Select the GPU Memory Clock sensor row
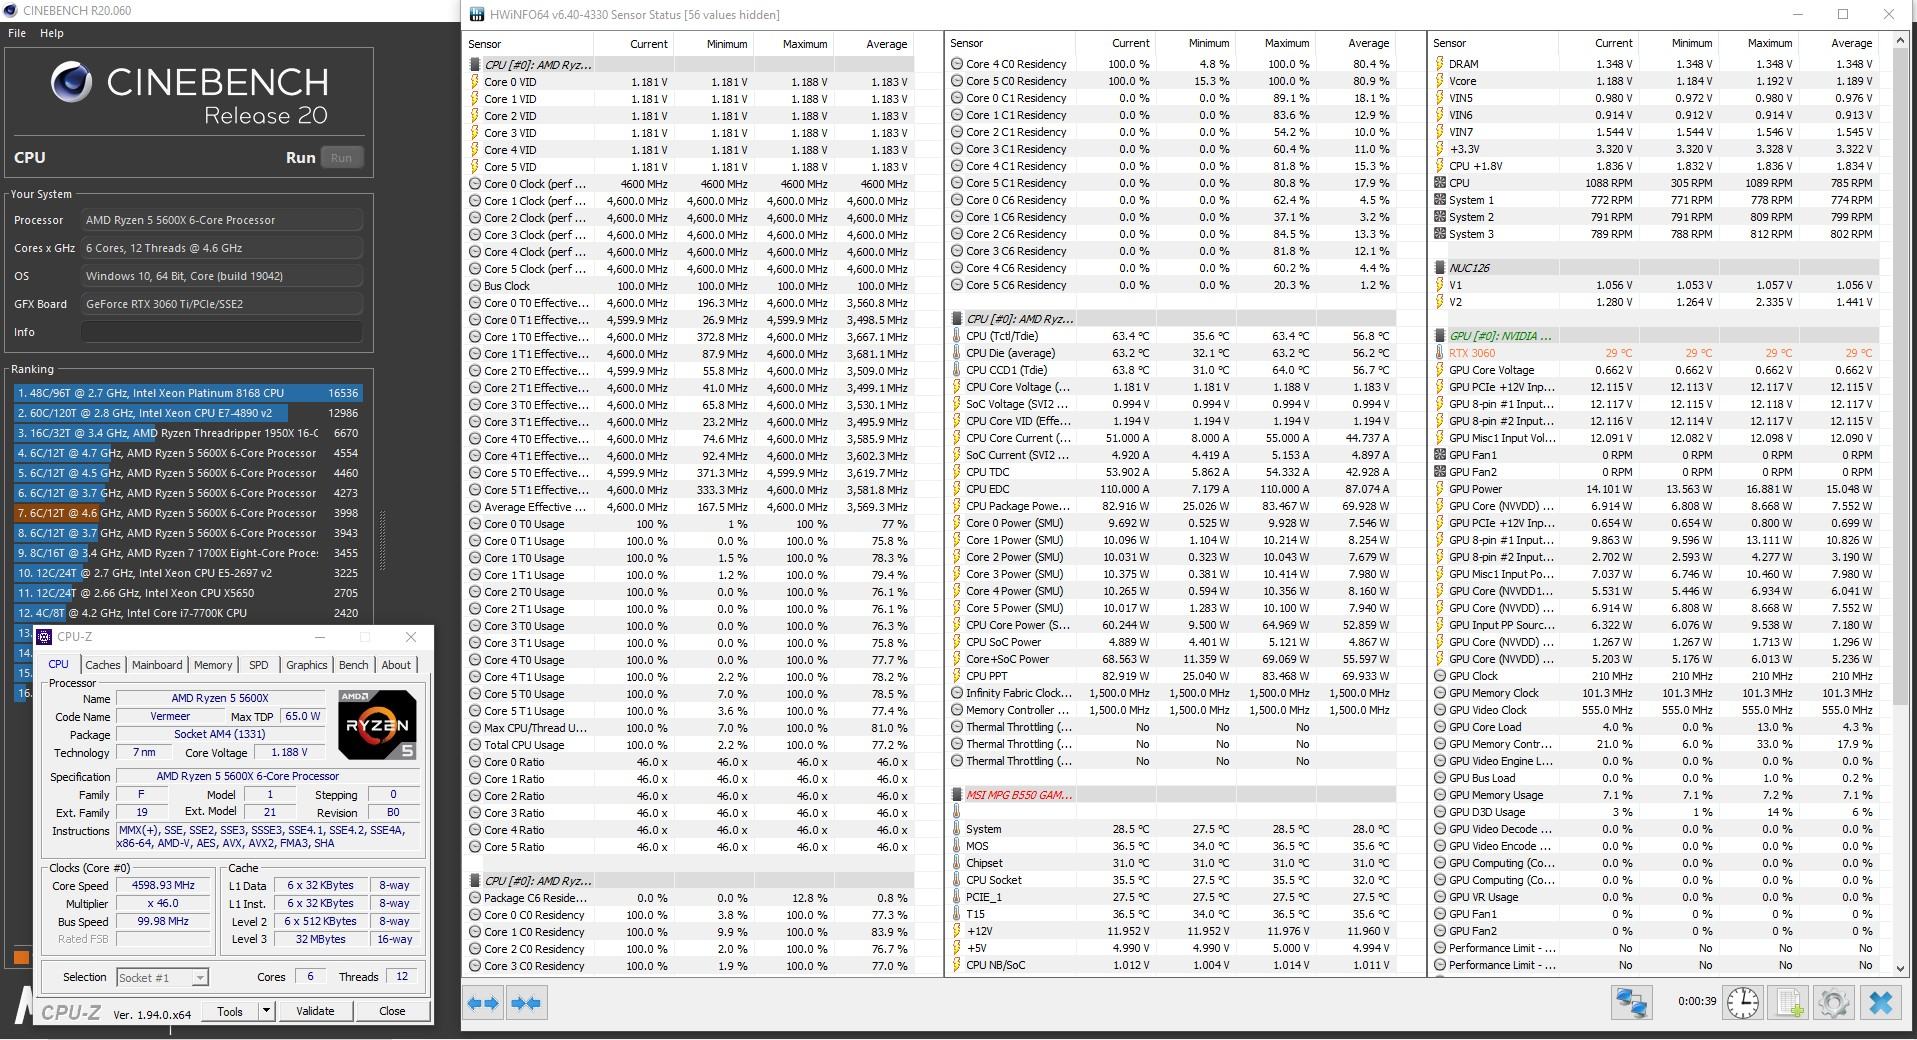The height and width of the screenshot is (1040, 1917). (1654, 693)
